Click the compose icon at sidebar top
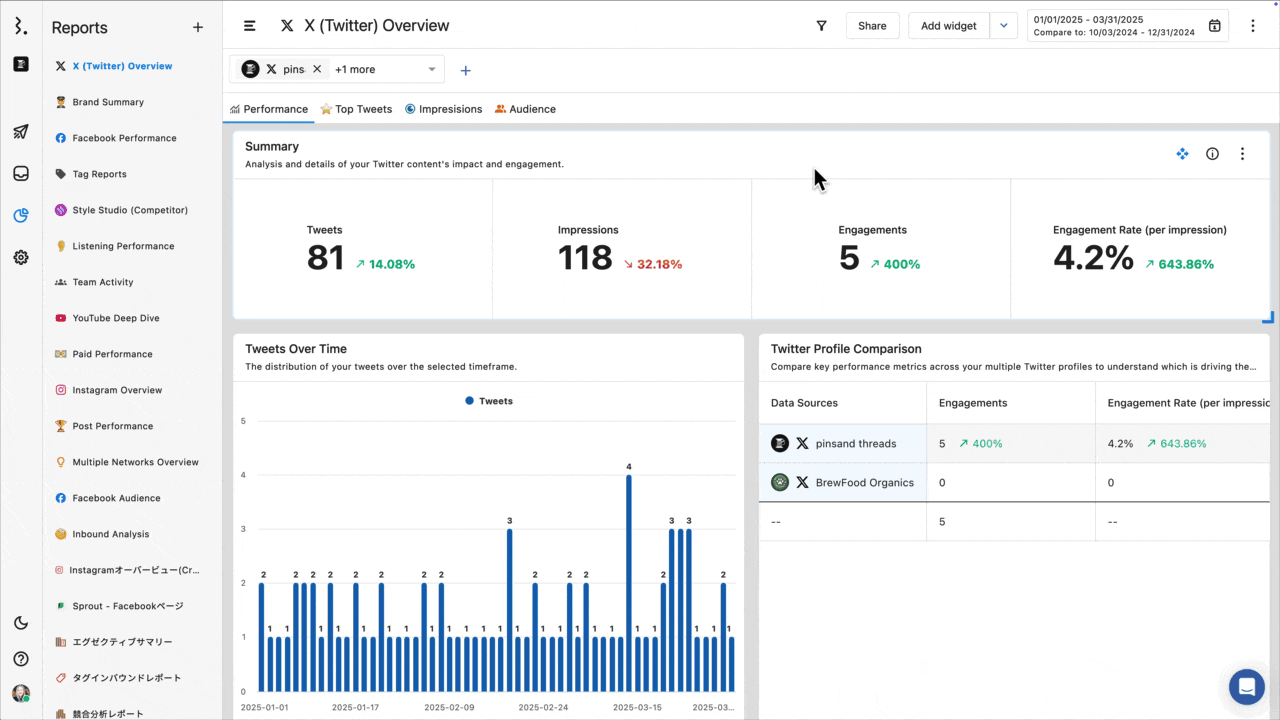This screenshot has height=720, width=1280. (20, 65)
